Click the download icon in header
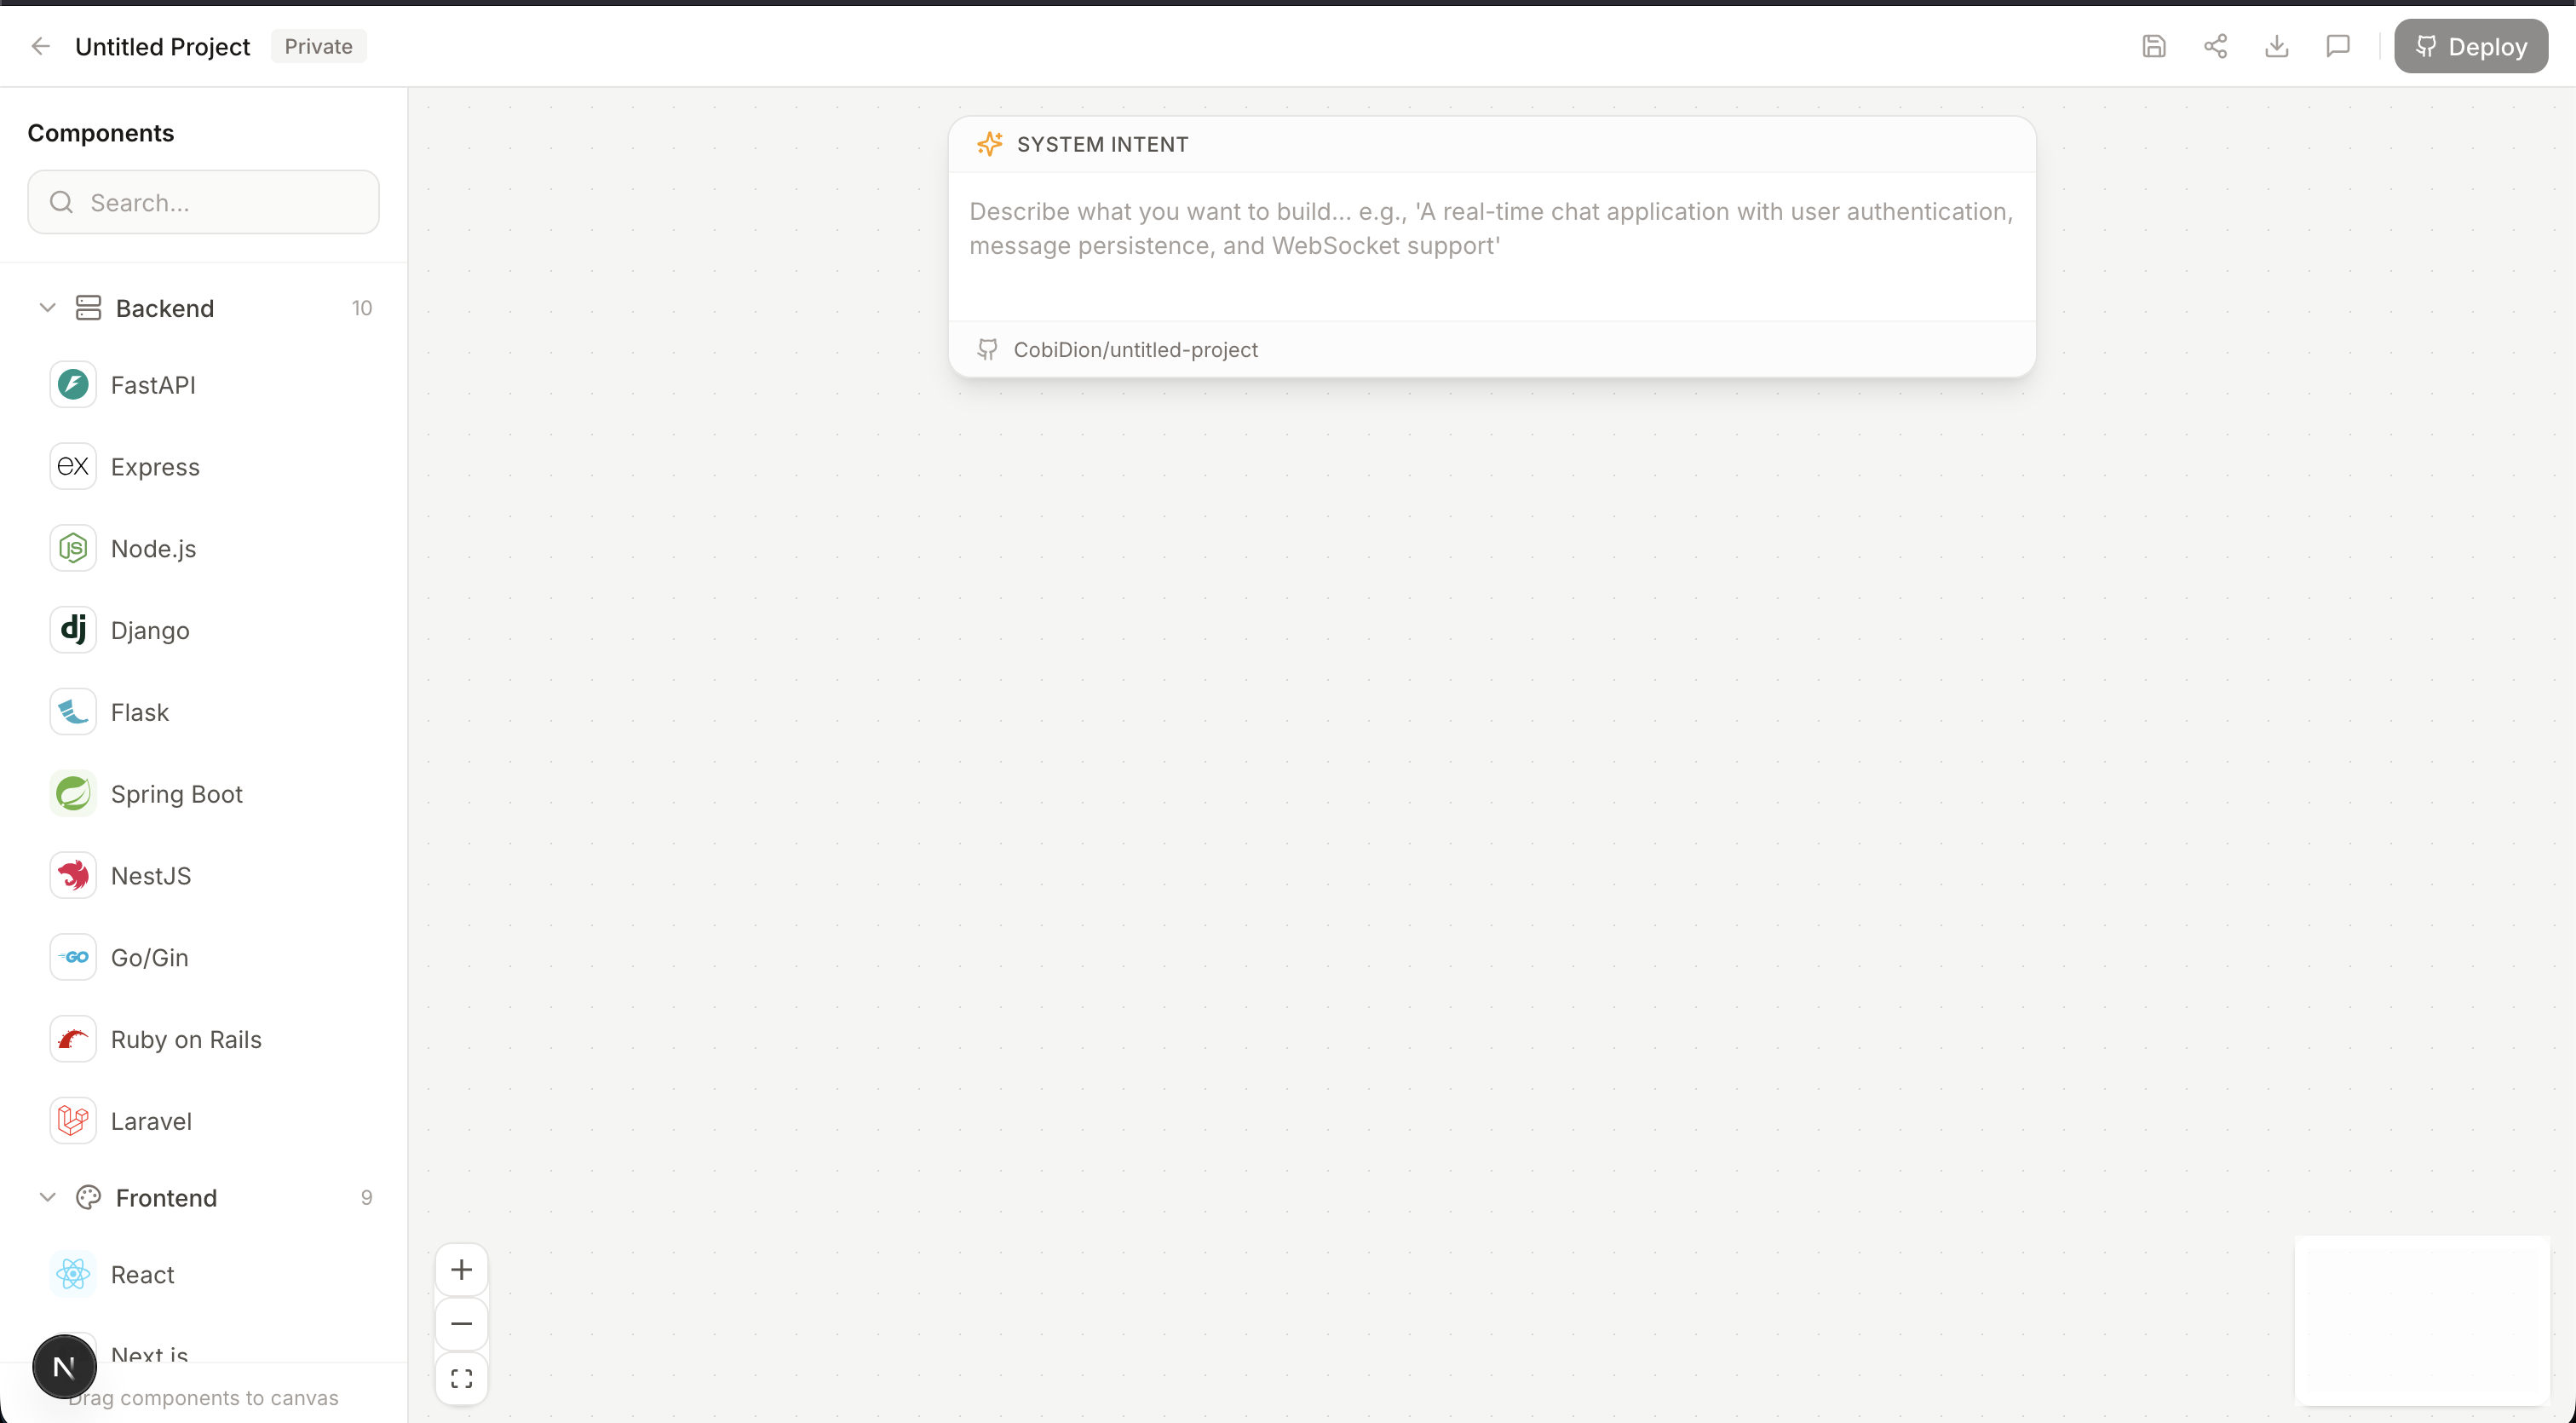The height and width of the screenshot is (1423, 2576). click(x=2276, y=46)
